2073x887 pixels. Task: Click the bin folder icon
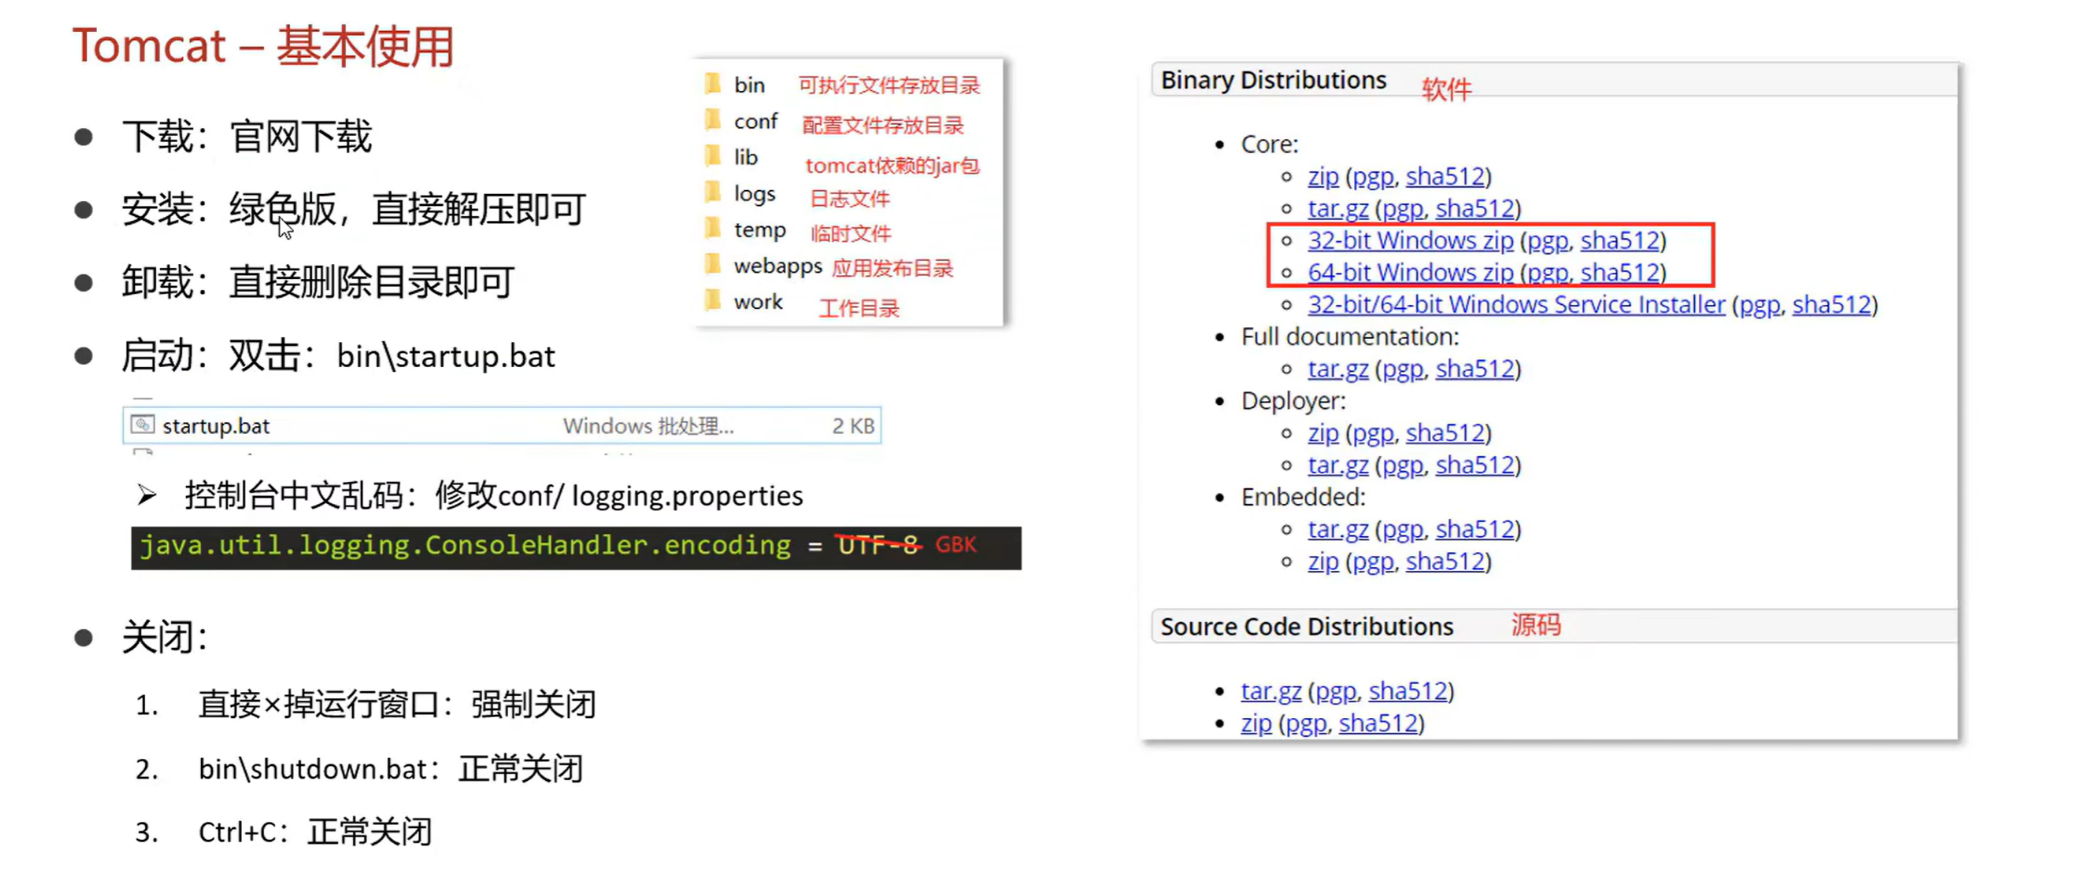click(713, 83)
